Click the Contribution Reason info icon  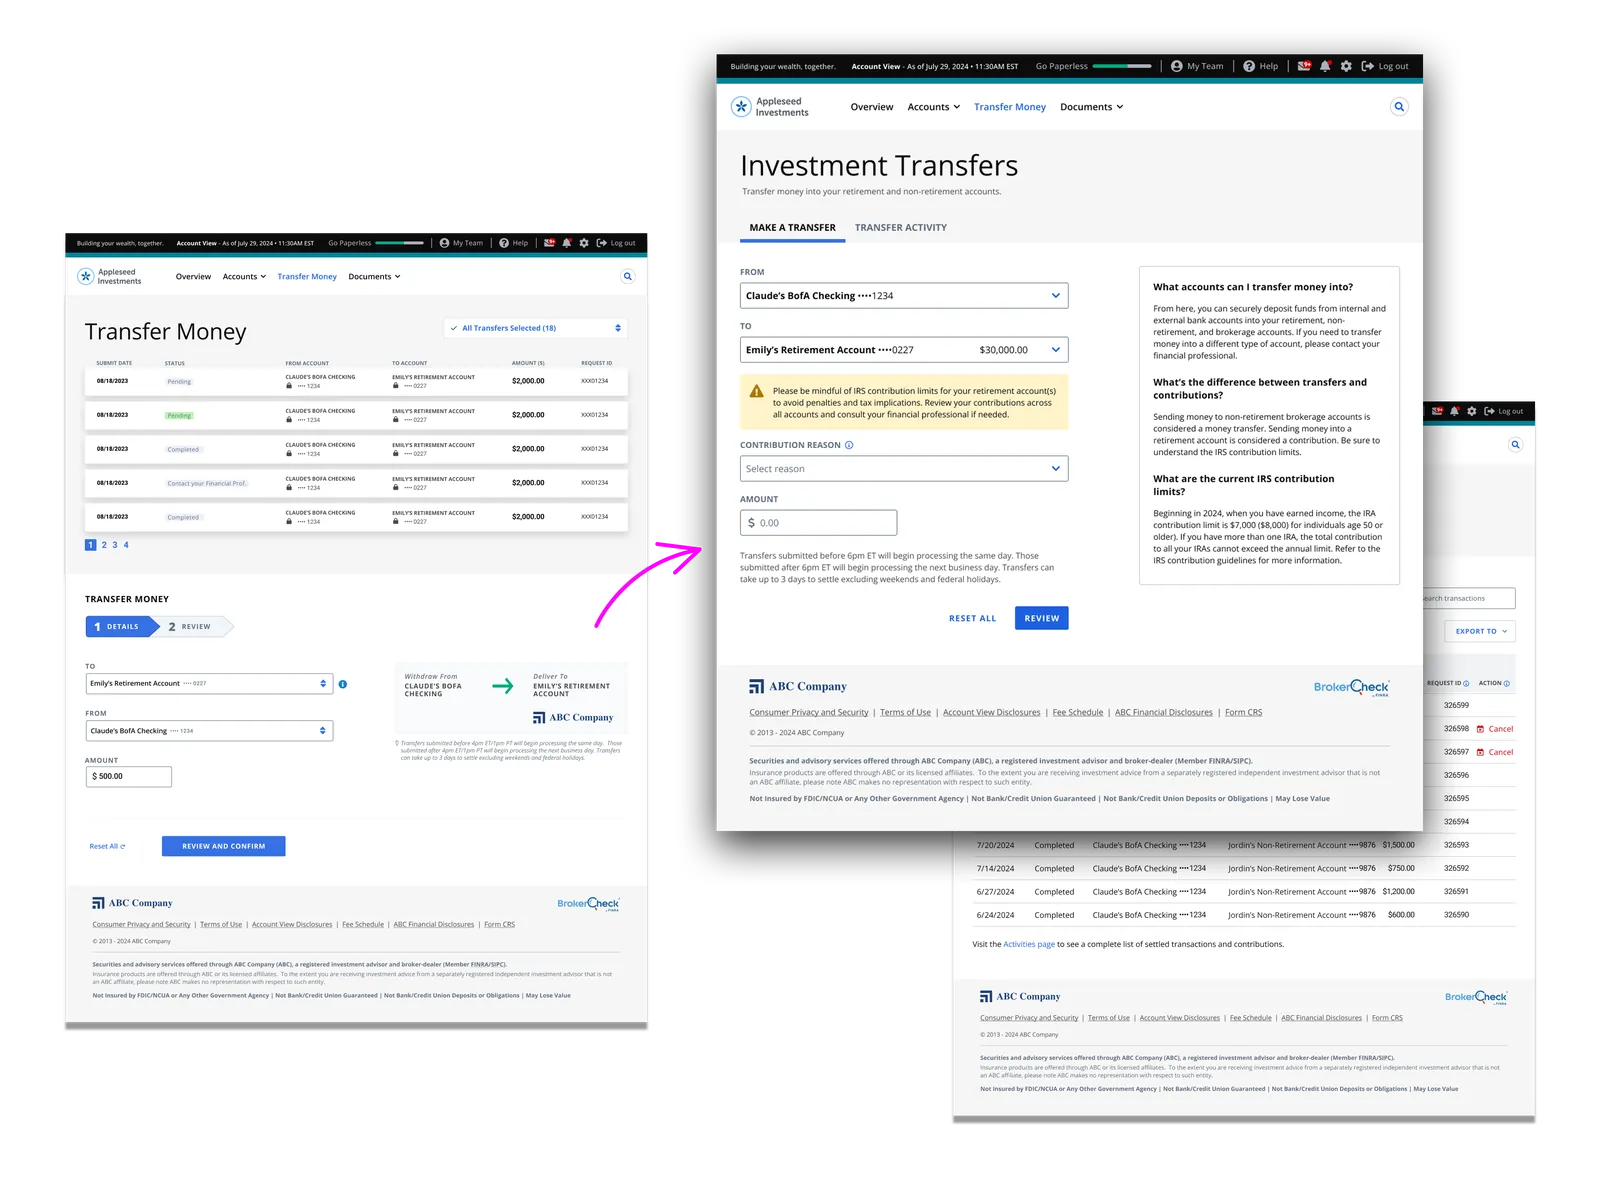[849, 445]
